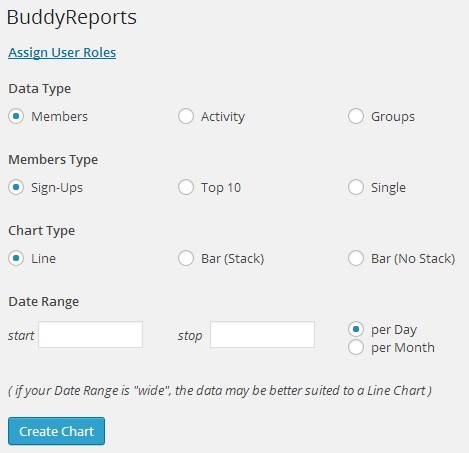Click the Activity label text
Screen dimensions: 469x453
(x=223, y=117)
